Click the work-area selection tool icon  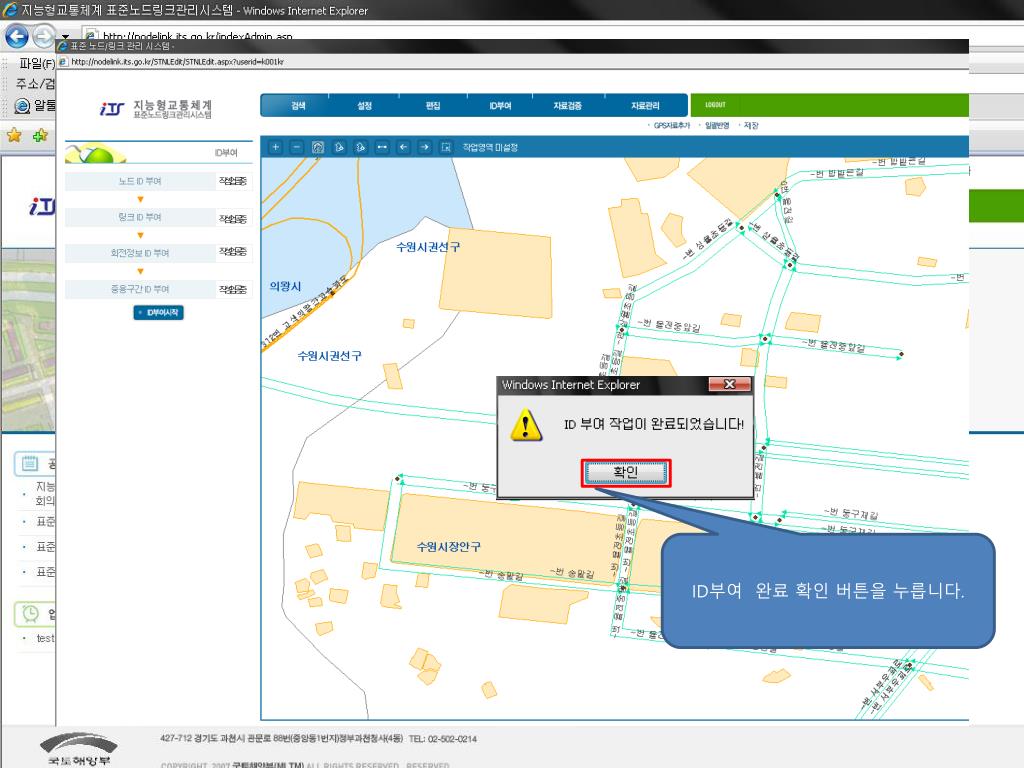tap(446, 147)
